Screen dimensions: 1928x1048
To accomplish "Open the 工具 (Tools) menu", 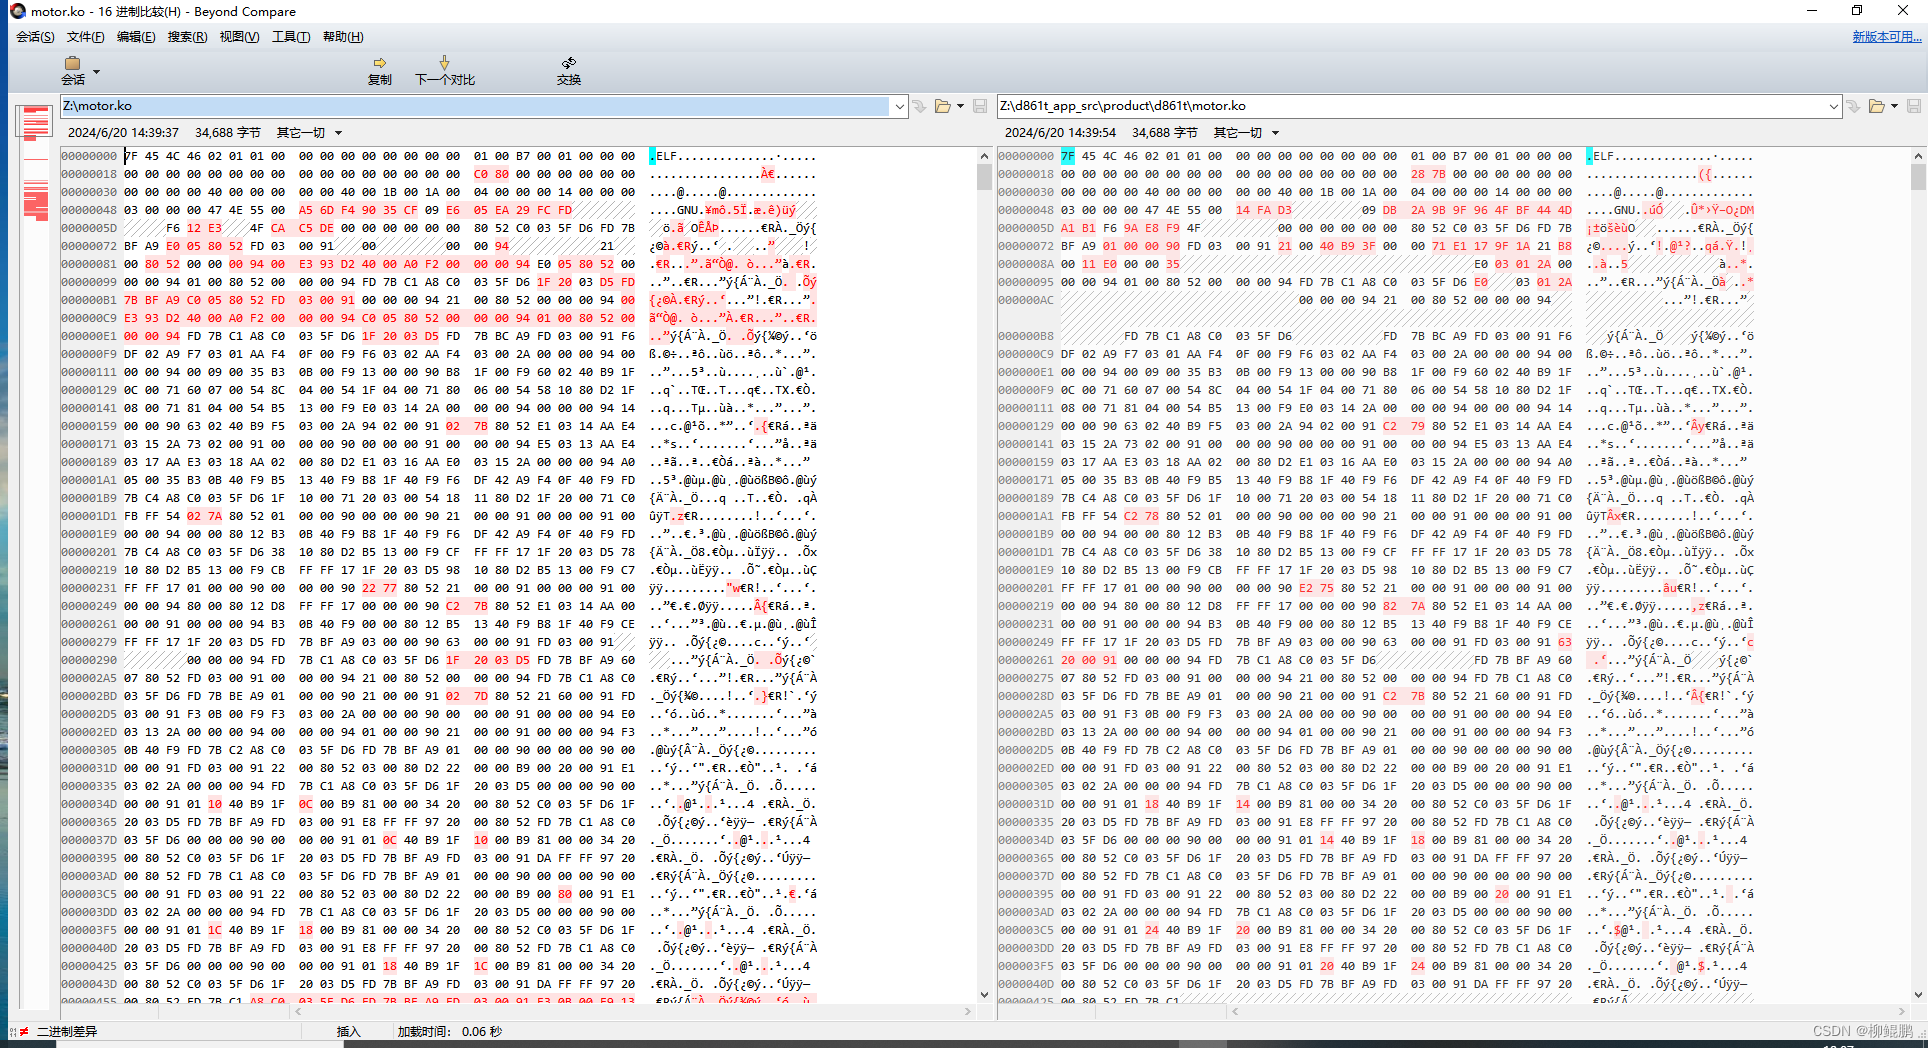I will point(291,37).
